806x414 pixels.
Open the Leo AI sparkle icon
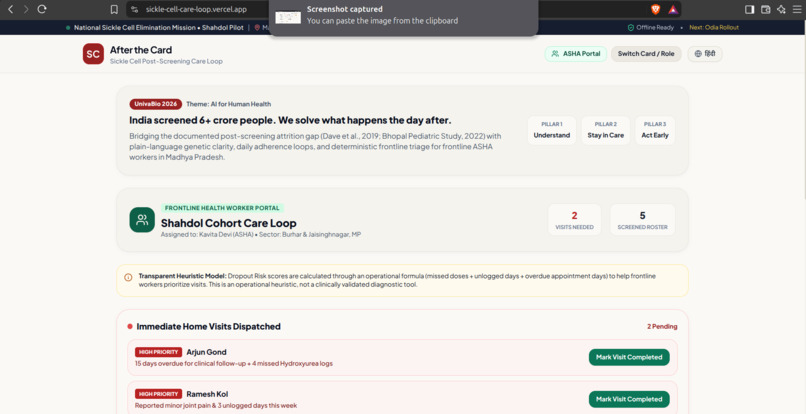(781, 9)
